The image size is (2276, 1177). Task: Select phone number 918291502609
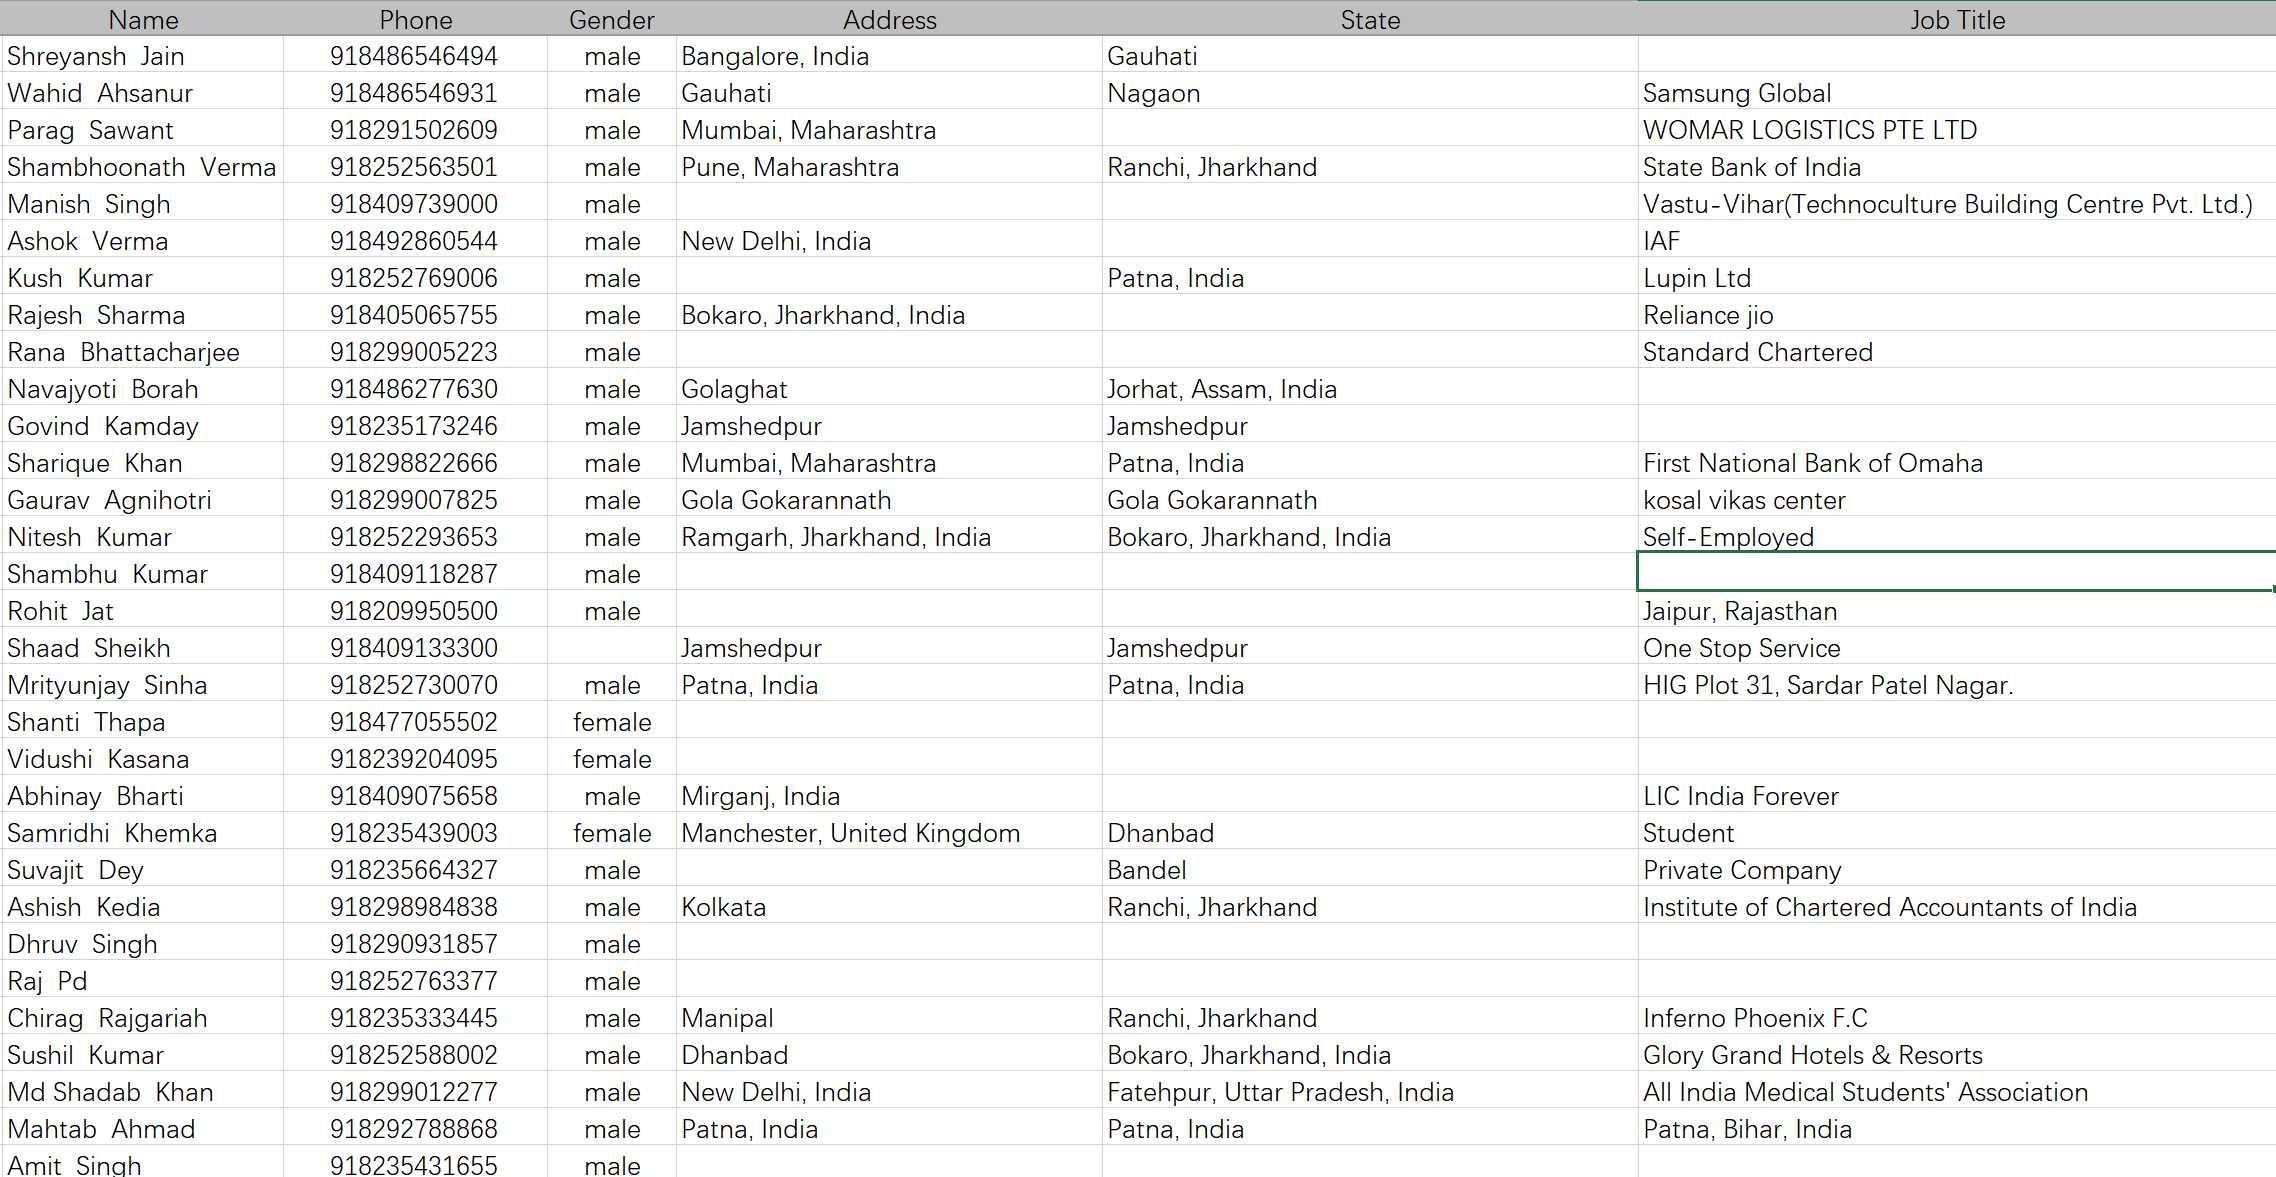[415, 130]
